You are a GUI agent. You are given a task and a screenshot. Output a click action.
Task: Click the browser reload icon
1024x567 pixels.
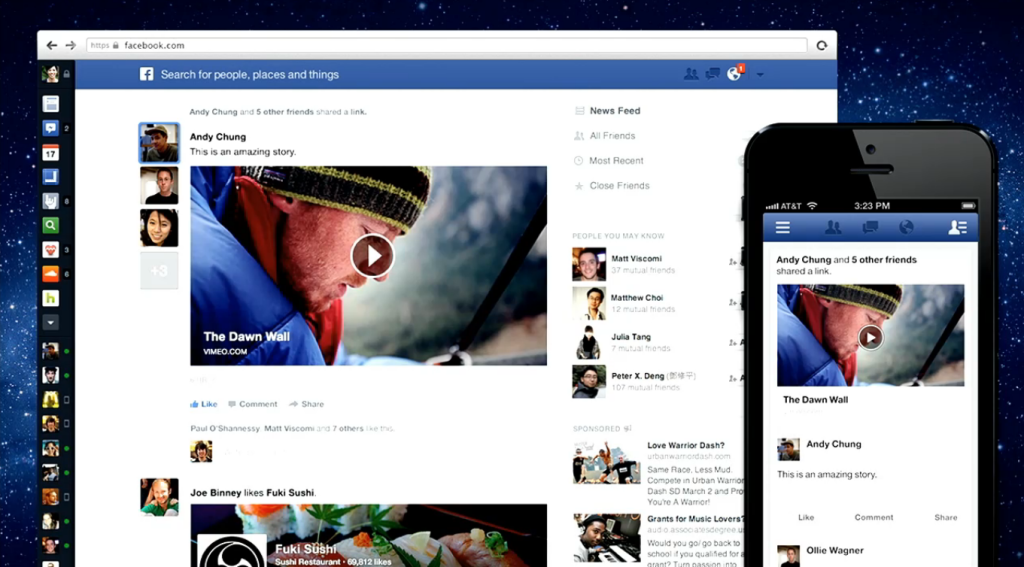pos(822,45)
